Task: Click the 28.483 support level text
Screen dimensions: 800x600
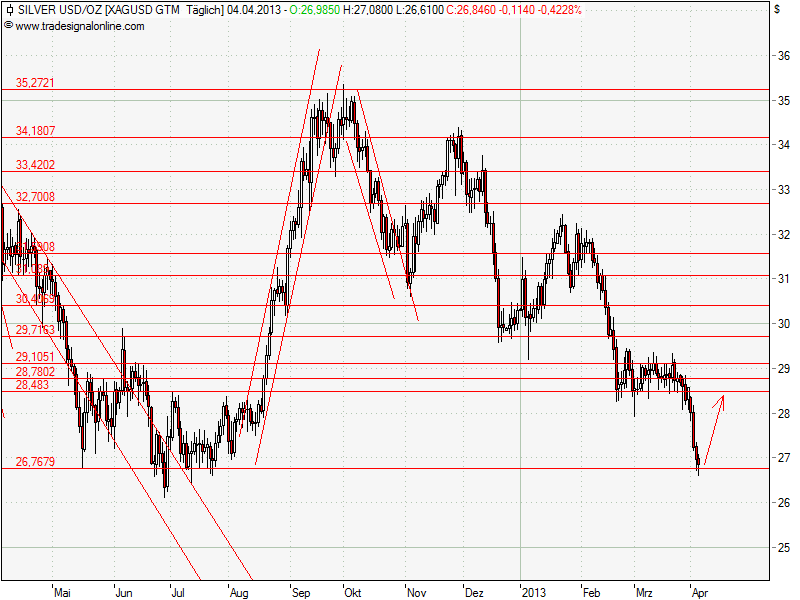Action: (x=31, y=383)
